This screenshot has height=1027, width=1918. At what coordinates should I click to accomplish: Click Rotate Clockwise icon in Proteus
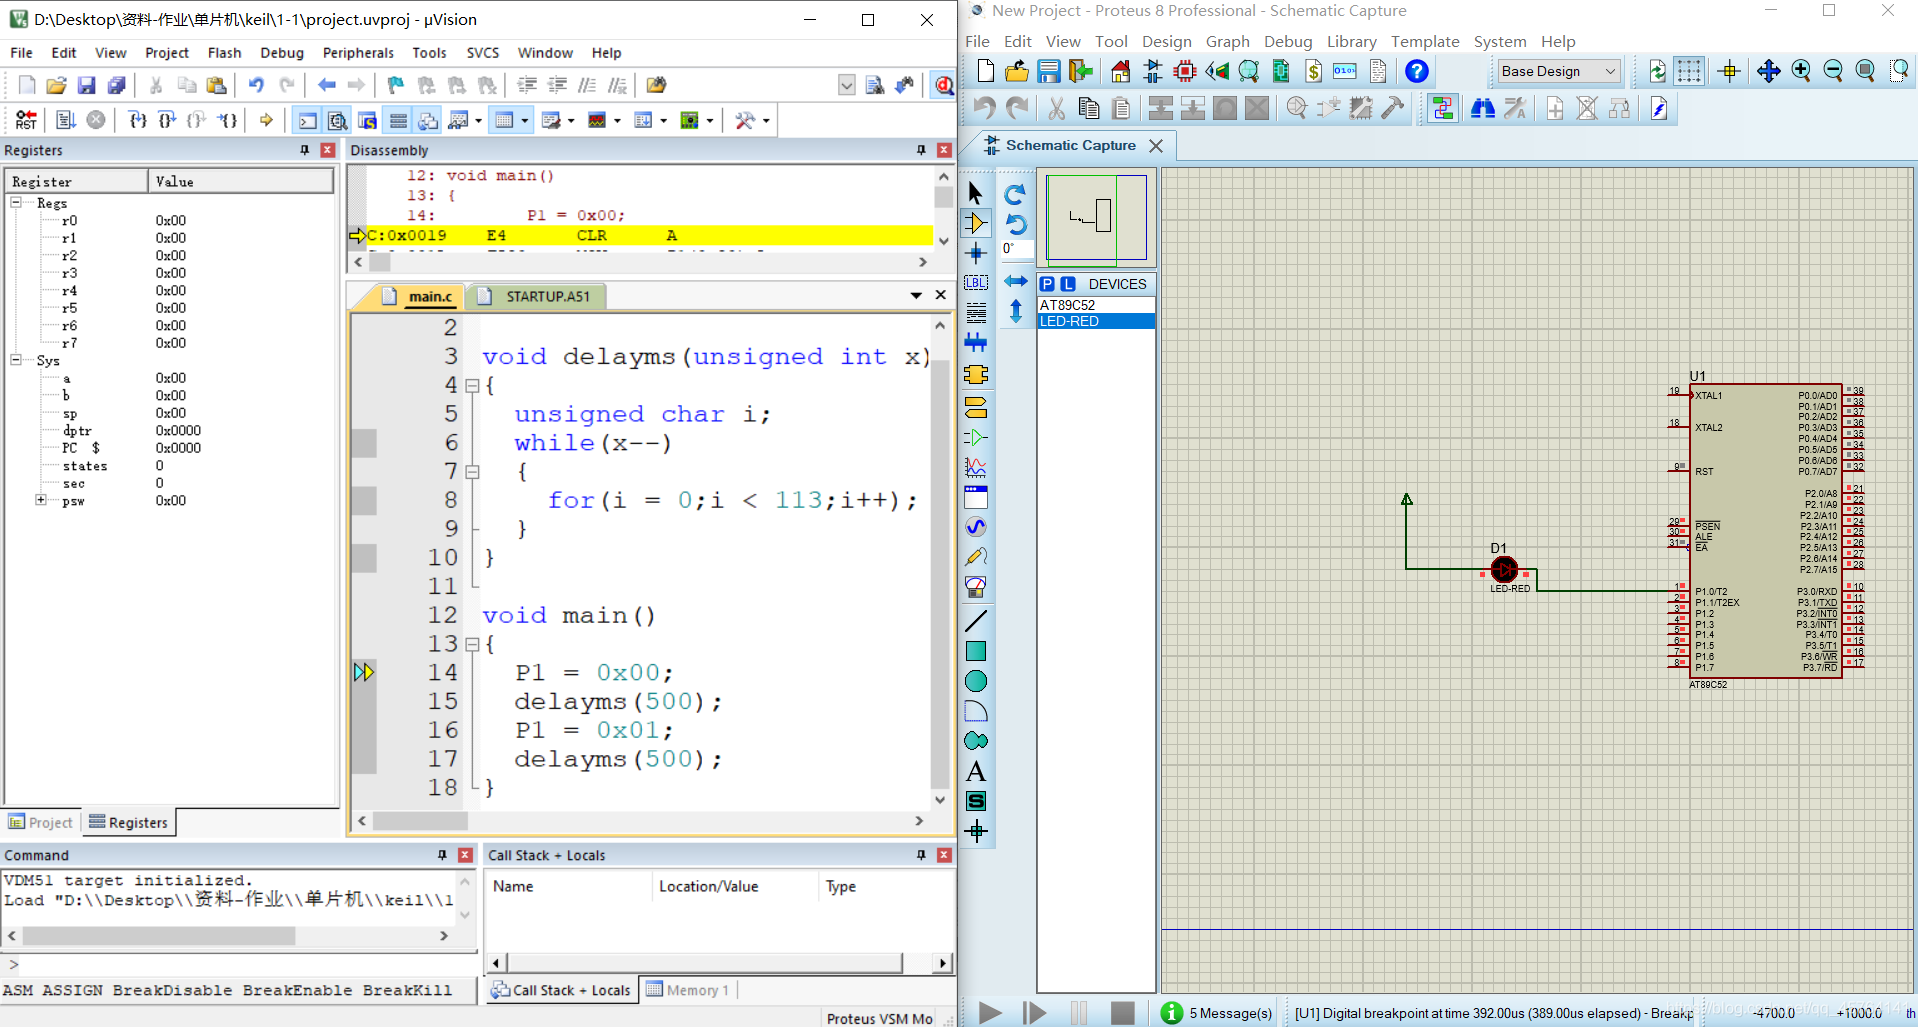pos(1015,194)
